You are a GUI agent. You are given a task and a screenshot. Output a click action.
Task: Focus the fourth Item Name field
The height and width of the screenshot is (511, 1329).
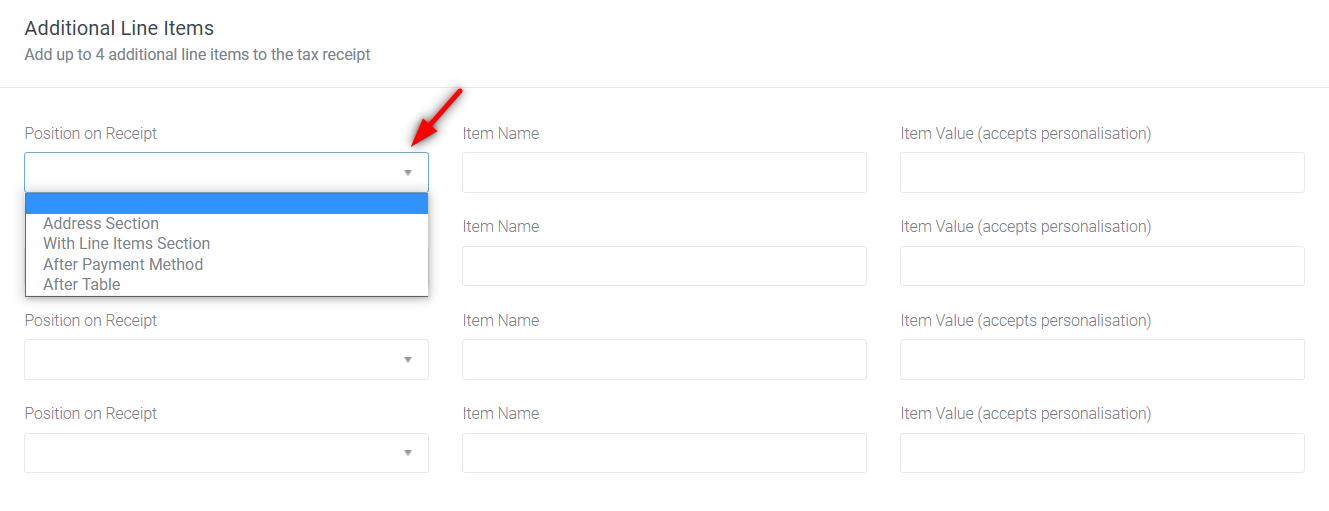[x=664, y=453]
